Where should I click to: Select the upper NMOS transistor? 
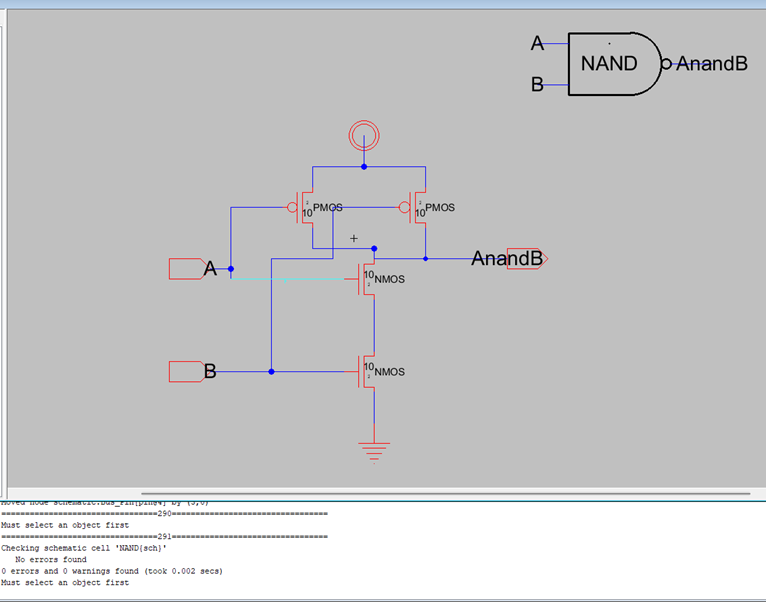367,279
